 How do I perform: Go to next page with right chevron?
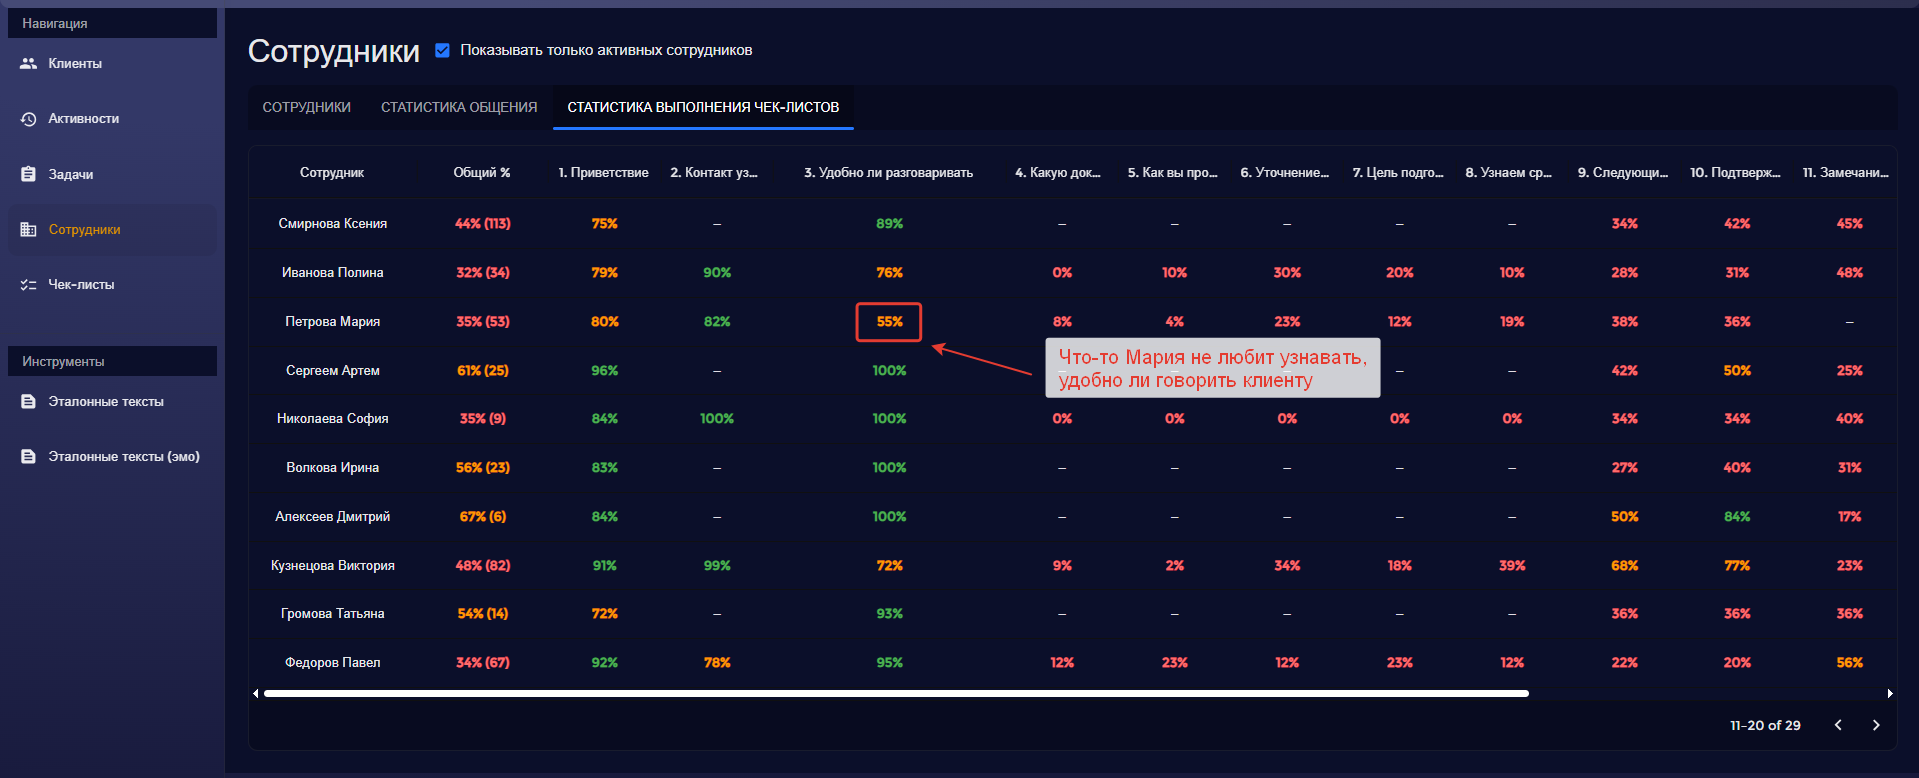pyautogui.click(x=1876, y=725)
